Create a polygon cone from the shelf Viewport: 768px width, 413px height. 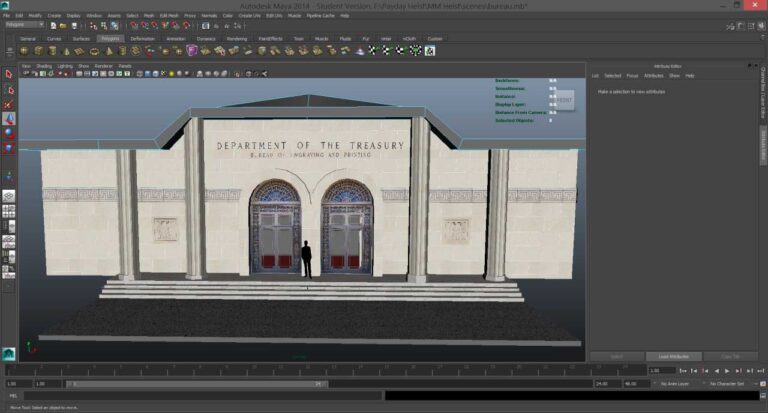point(66,51)
